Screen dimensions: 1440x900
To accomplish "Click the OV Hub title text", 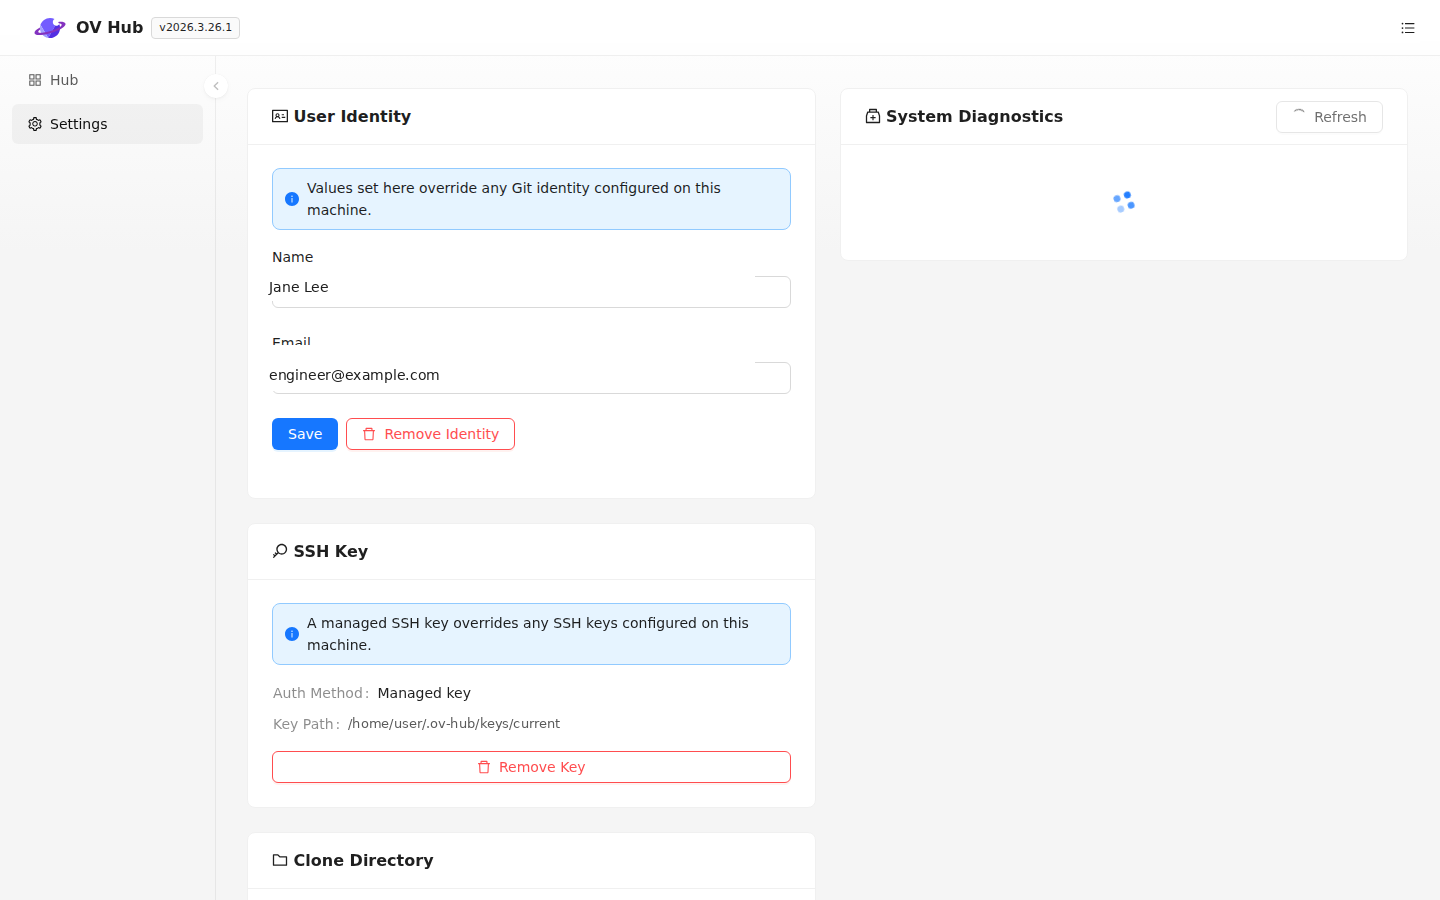I will coord(110,28).
